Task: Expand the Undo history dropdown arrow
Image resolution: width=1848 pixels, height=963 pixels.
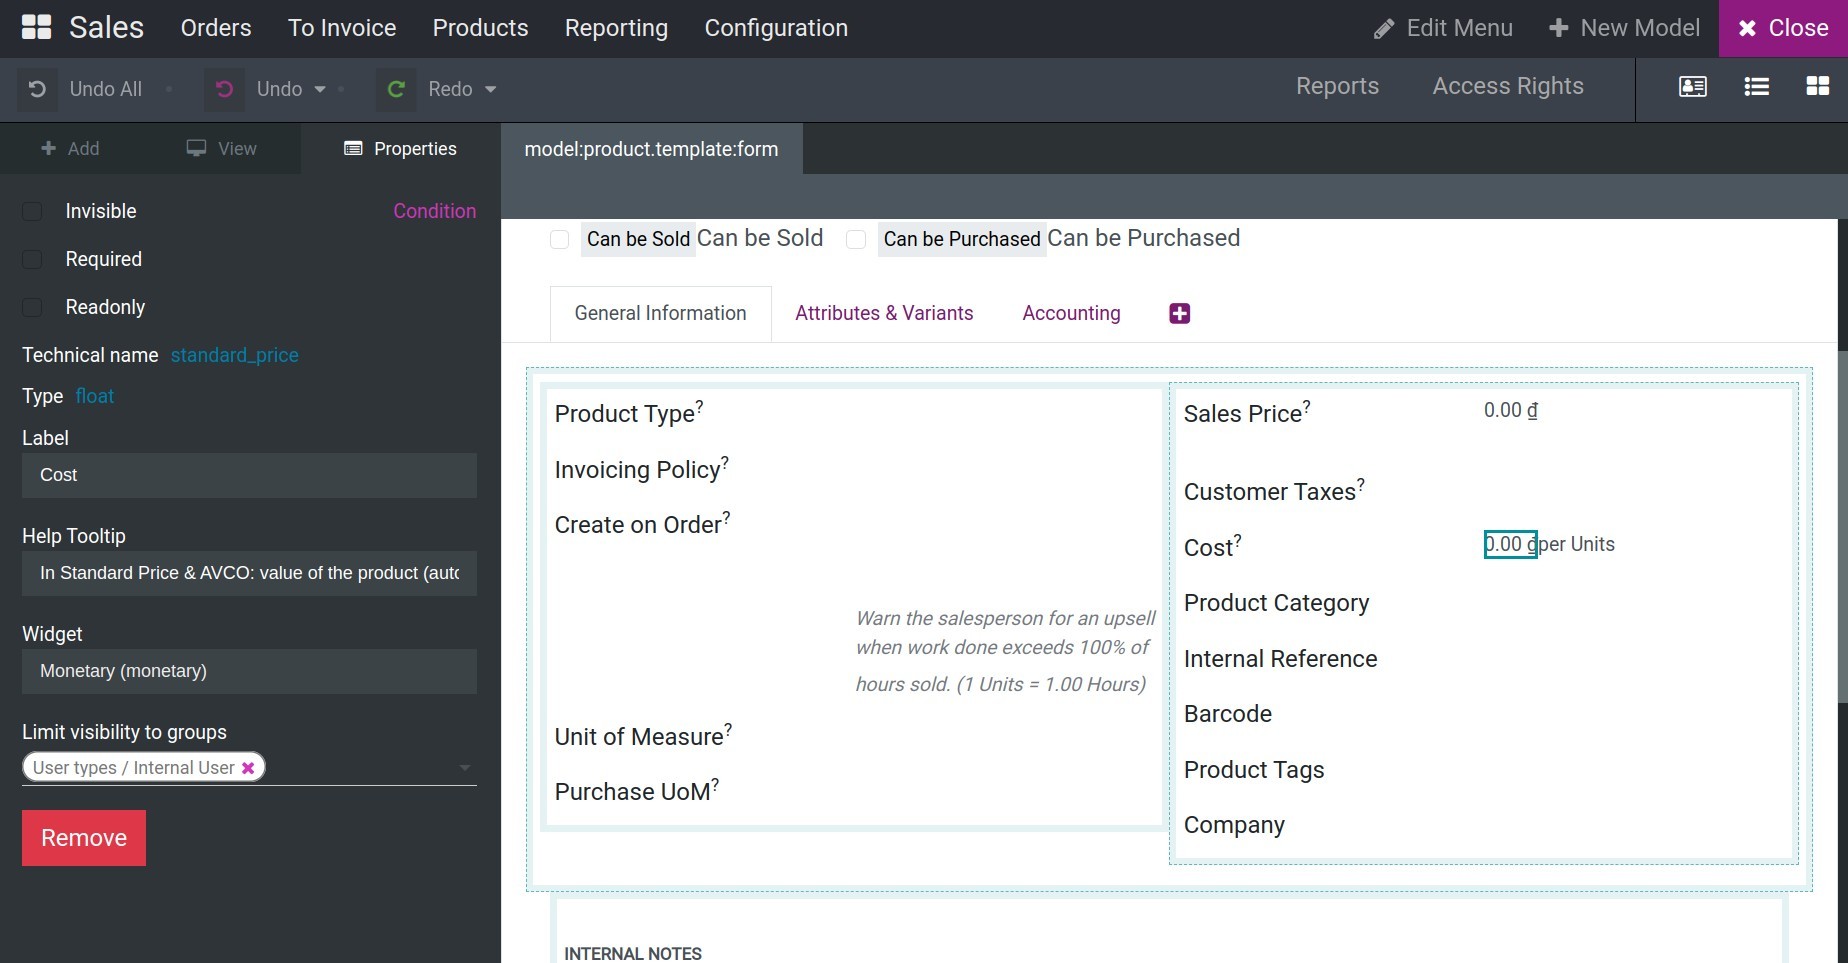Action: click(320, 89)
